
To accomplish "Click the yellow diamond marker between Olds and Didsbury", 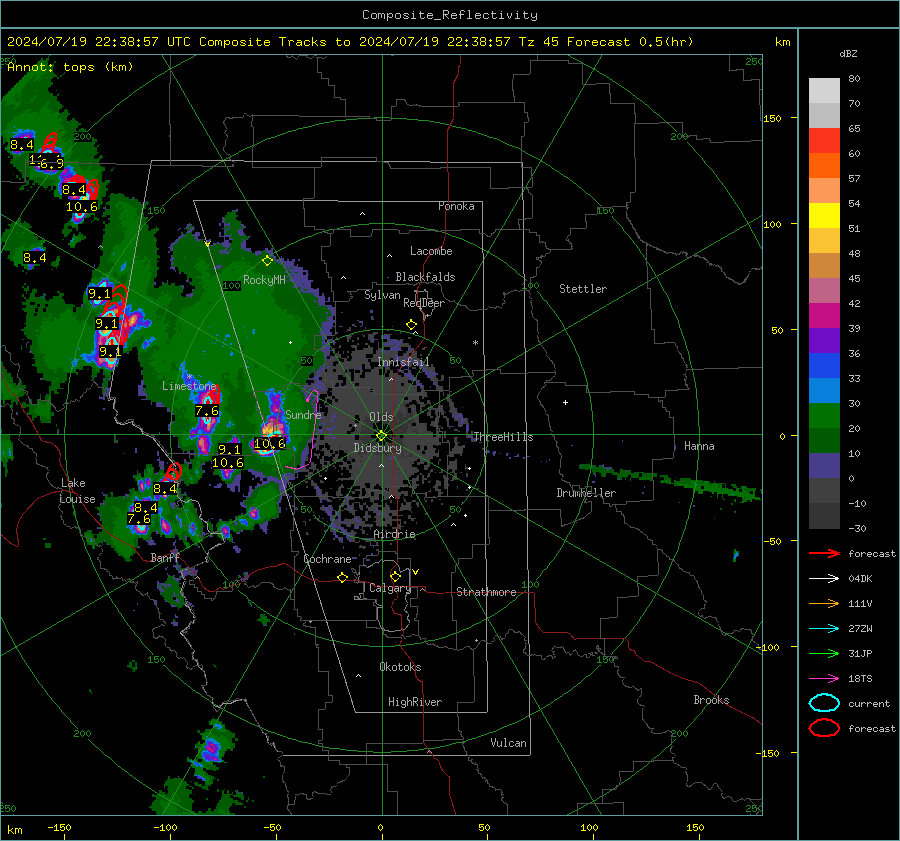I will tap(381, 436).
